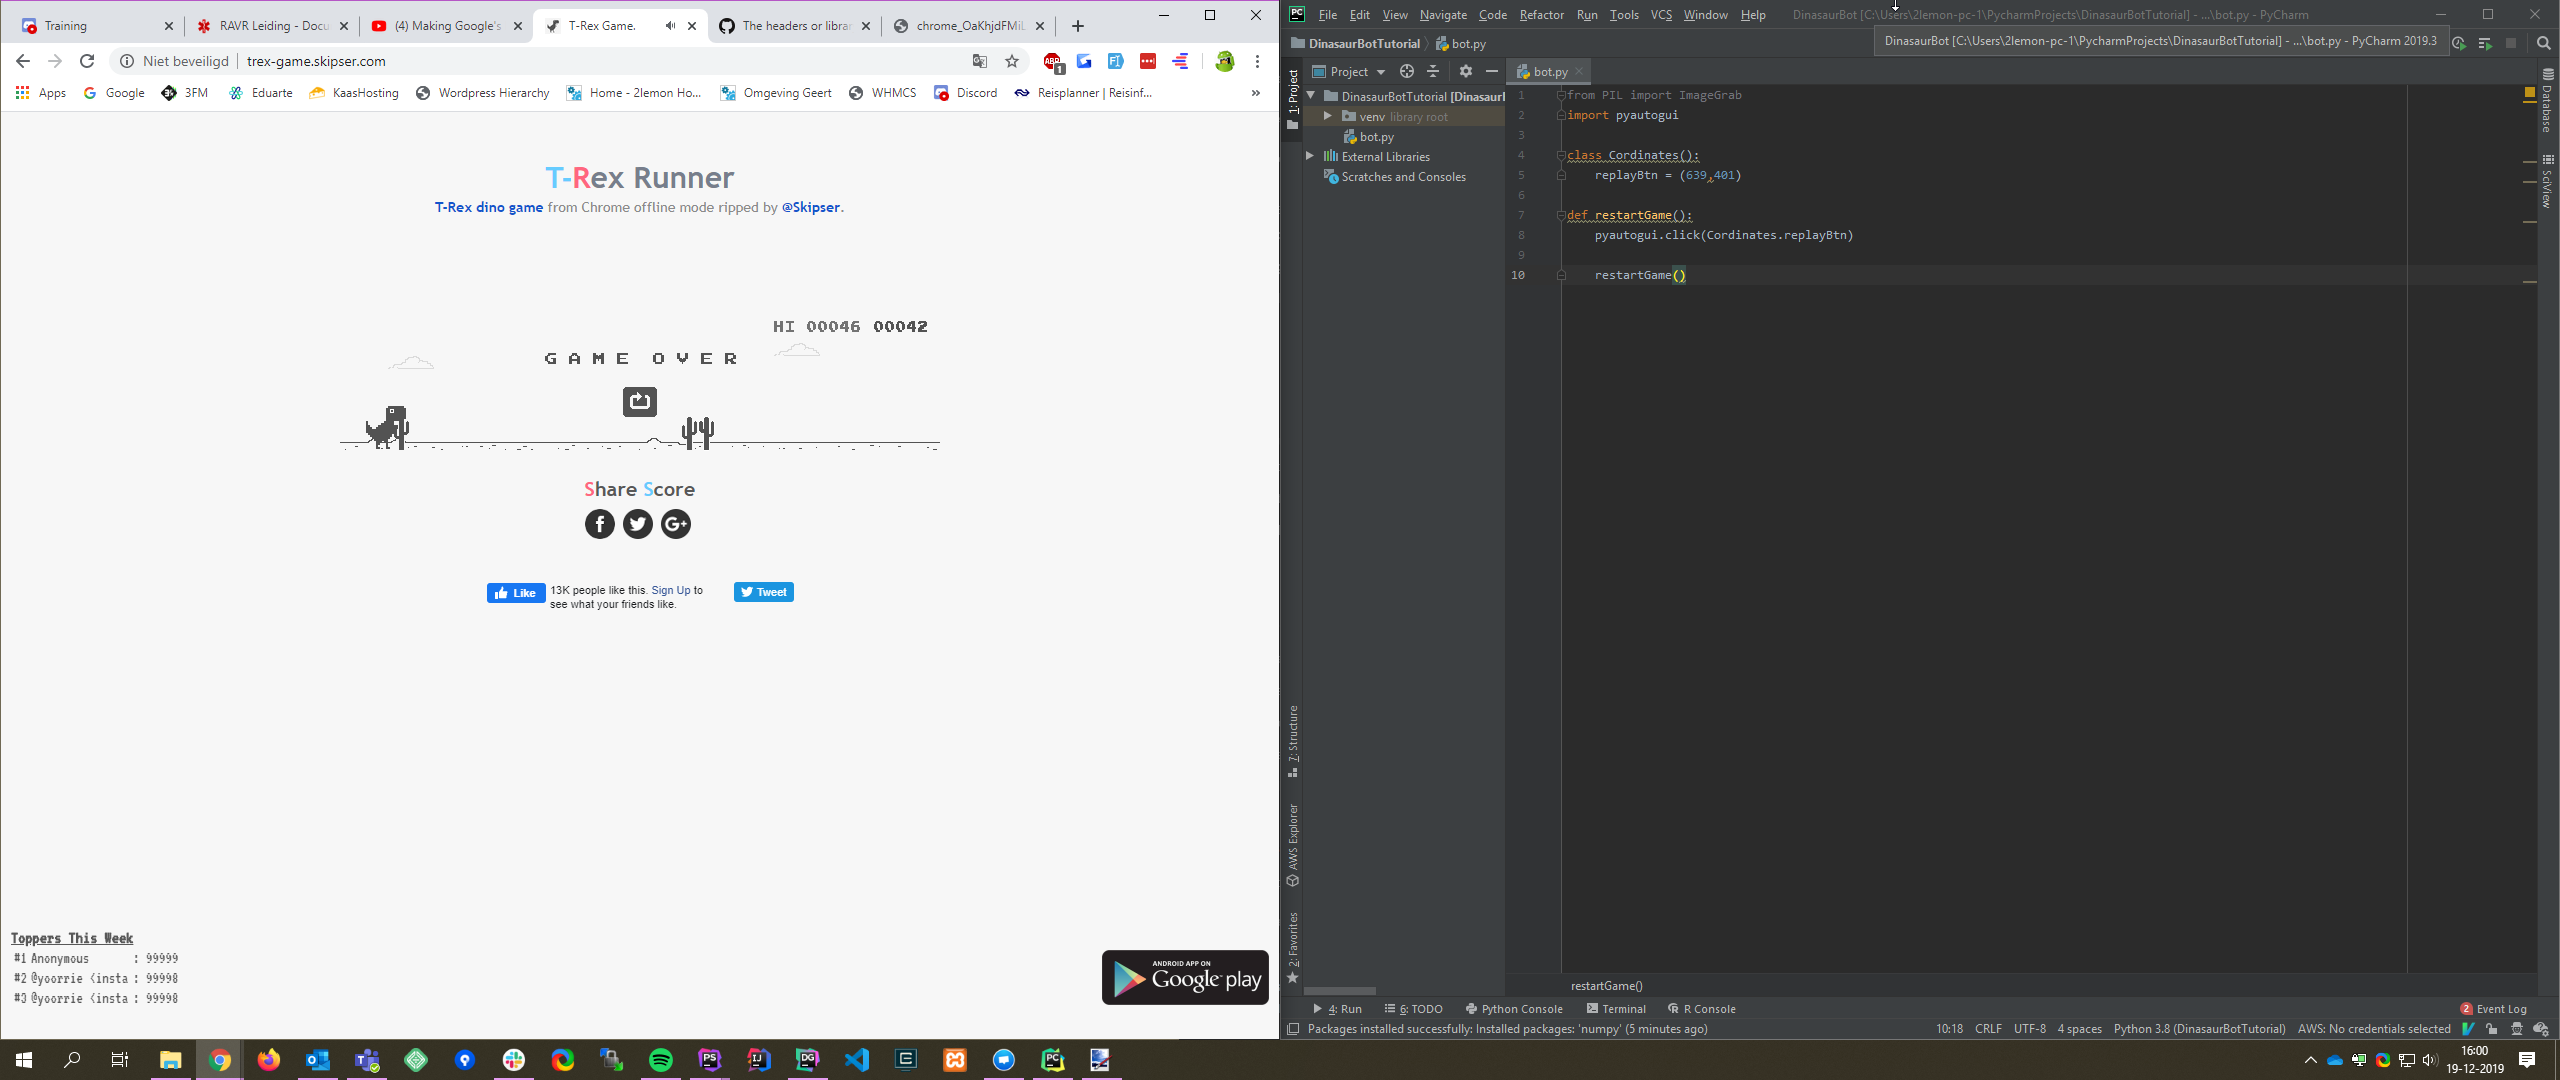Share score on Facebook icon
The image size is (2560, 1080).
[600, 524]
